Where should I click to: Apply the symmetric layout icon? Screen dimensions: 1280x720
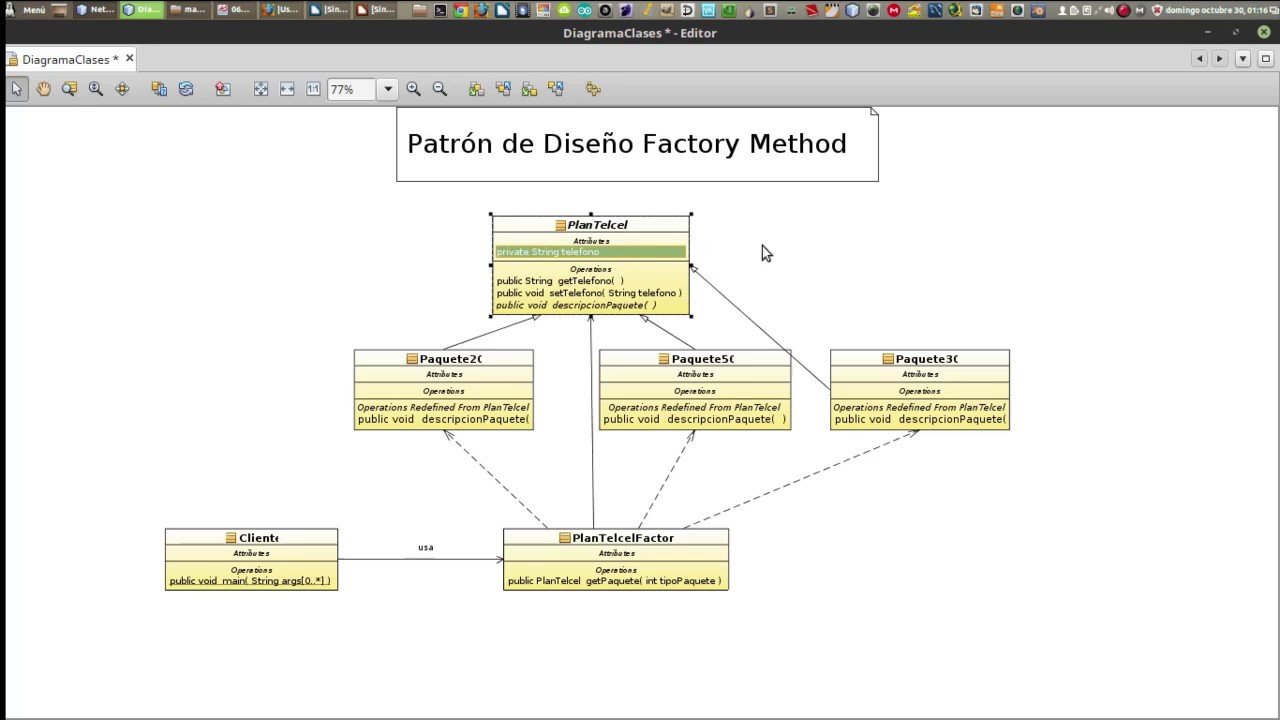pos(530,89)
